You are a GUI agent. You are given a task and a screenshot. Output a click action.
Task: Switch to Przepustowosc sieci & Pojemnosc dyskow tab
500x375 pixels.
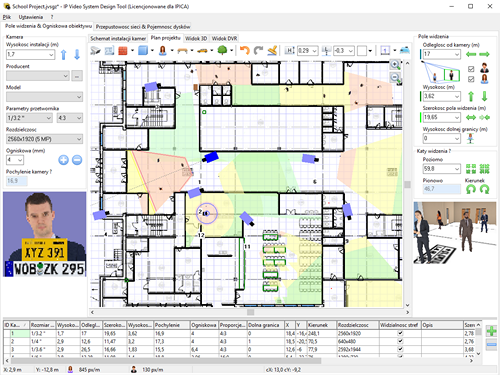[x=143, y=27]
